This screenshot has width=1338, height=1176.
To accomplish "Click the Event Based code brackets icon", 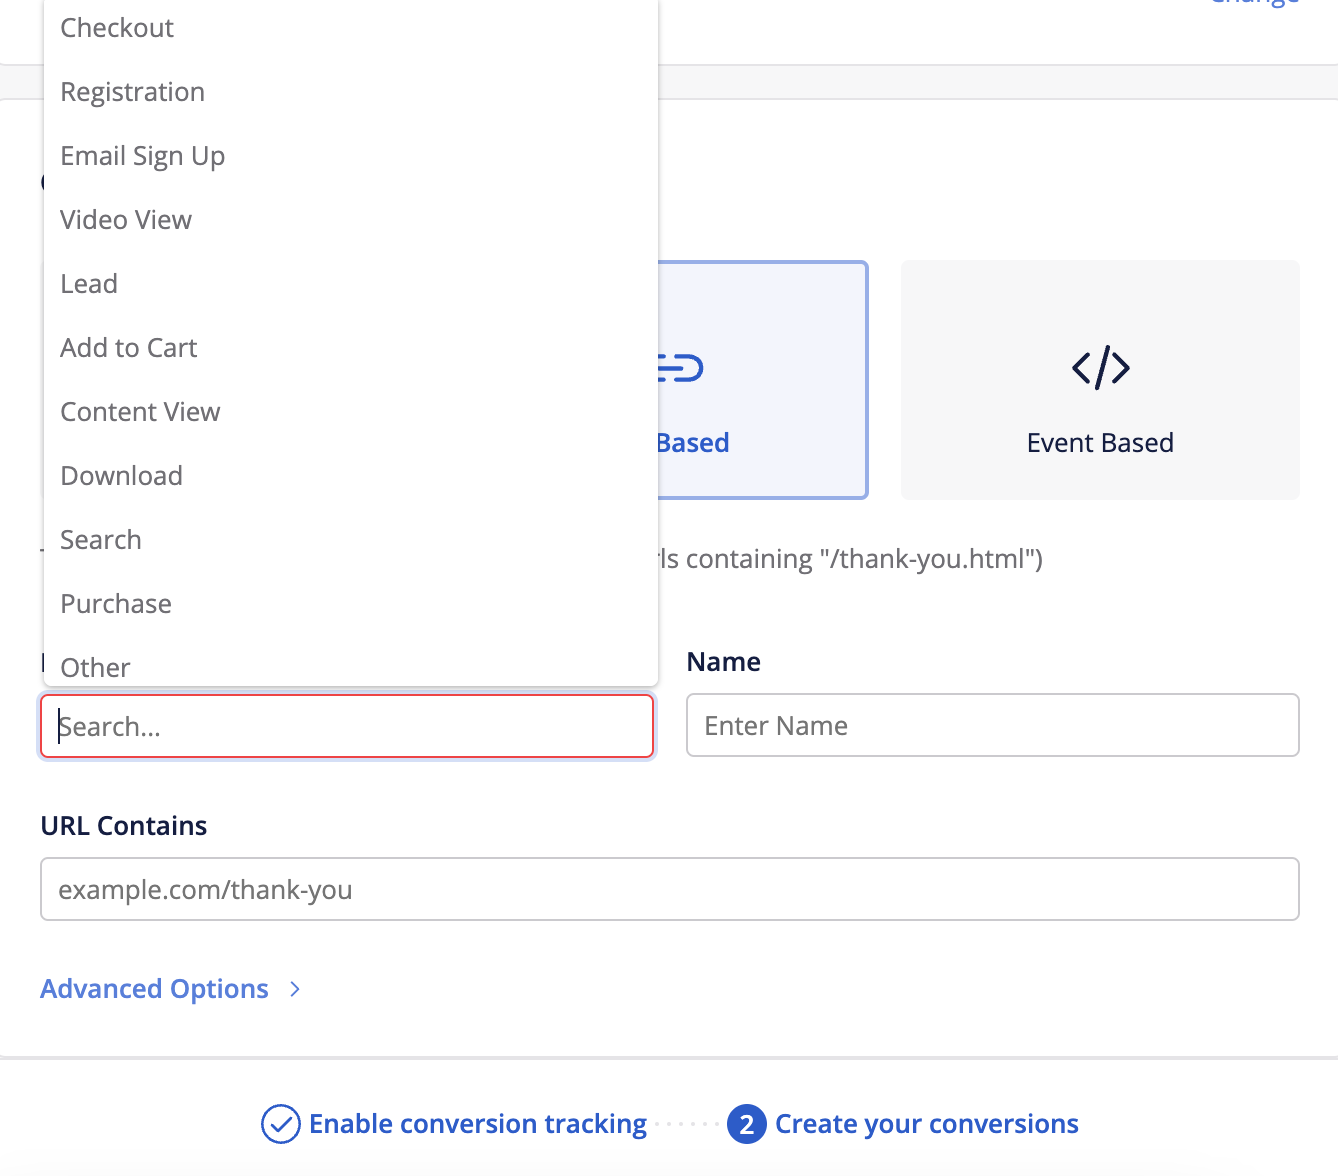I will click(1100, 368).
